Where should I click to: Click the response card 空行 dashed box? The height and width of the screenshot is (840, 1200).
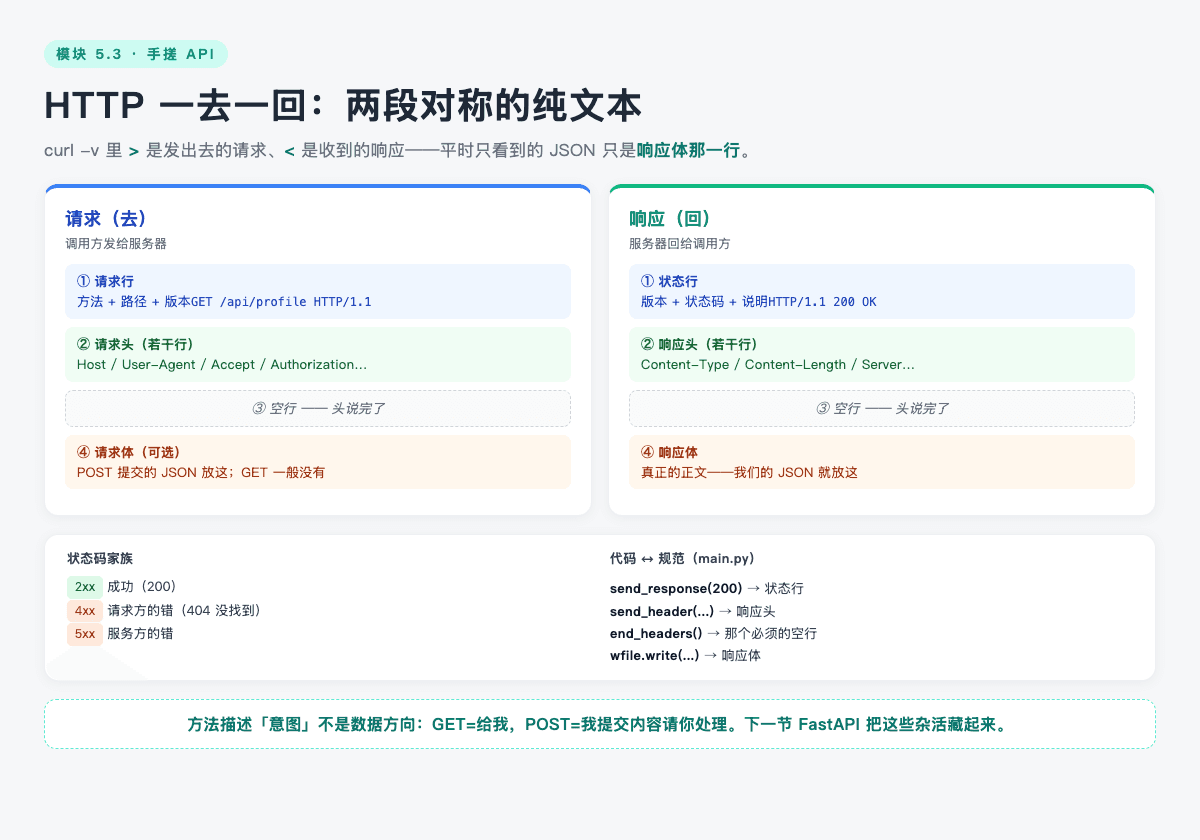[x=882, y=408]
